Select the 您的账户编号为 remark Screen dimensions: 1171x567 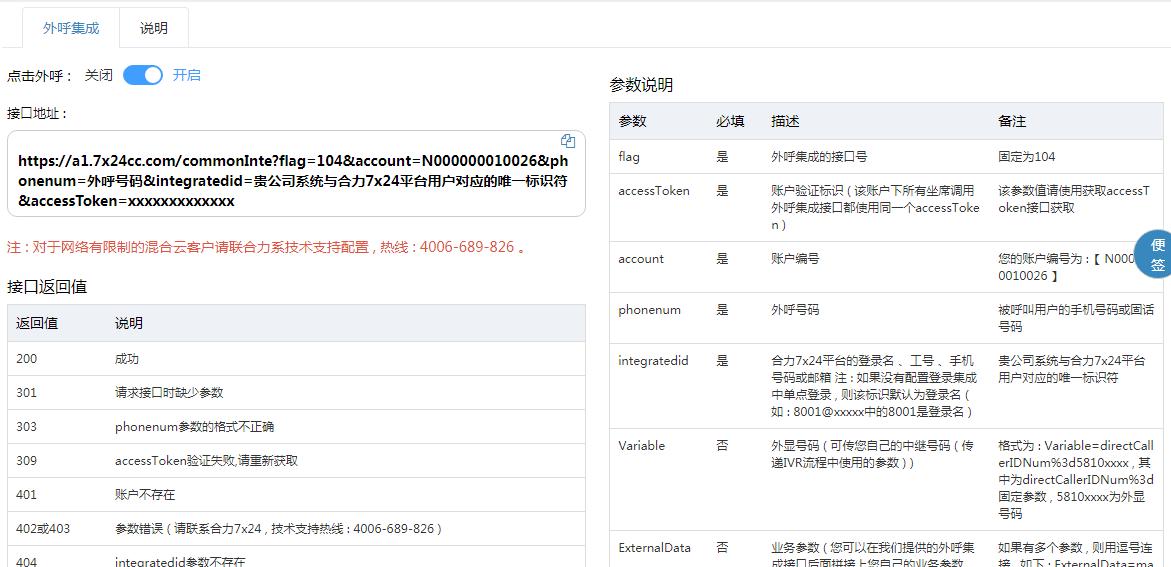(x=1066, y=267)
